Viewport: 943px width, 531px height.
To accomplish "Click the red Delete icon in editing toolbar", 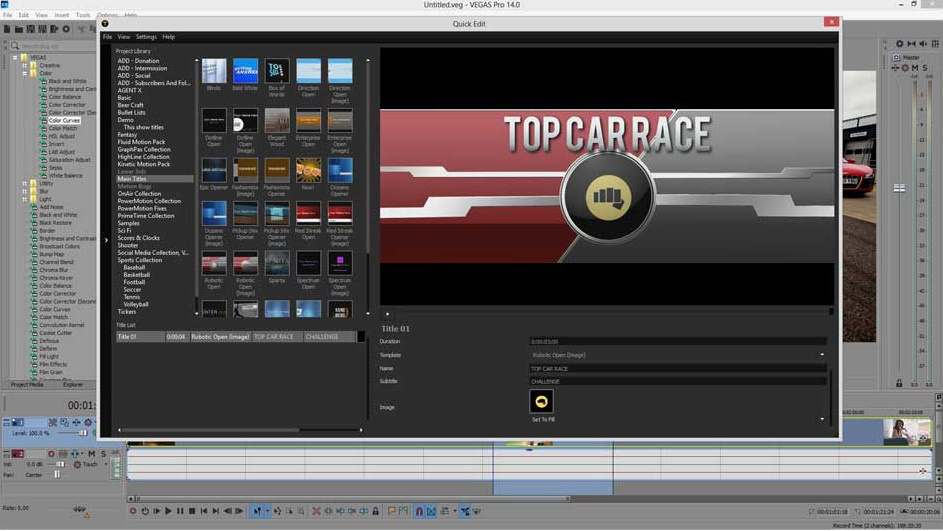I will pos(316,511).
